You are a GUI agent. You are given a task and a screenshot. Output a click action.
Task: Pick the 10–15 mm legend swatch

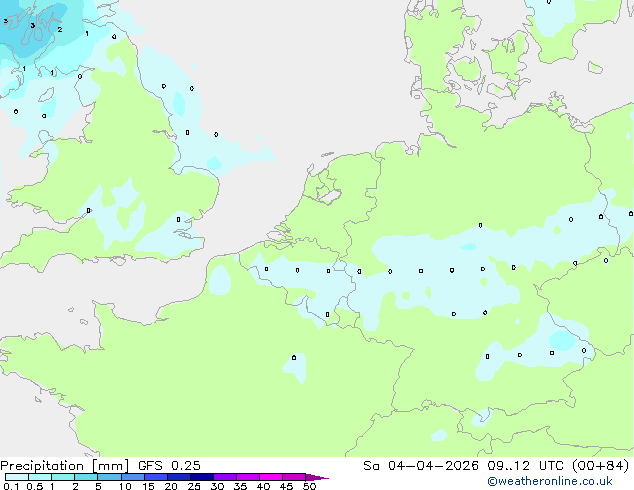[132, 477]
